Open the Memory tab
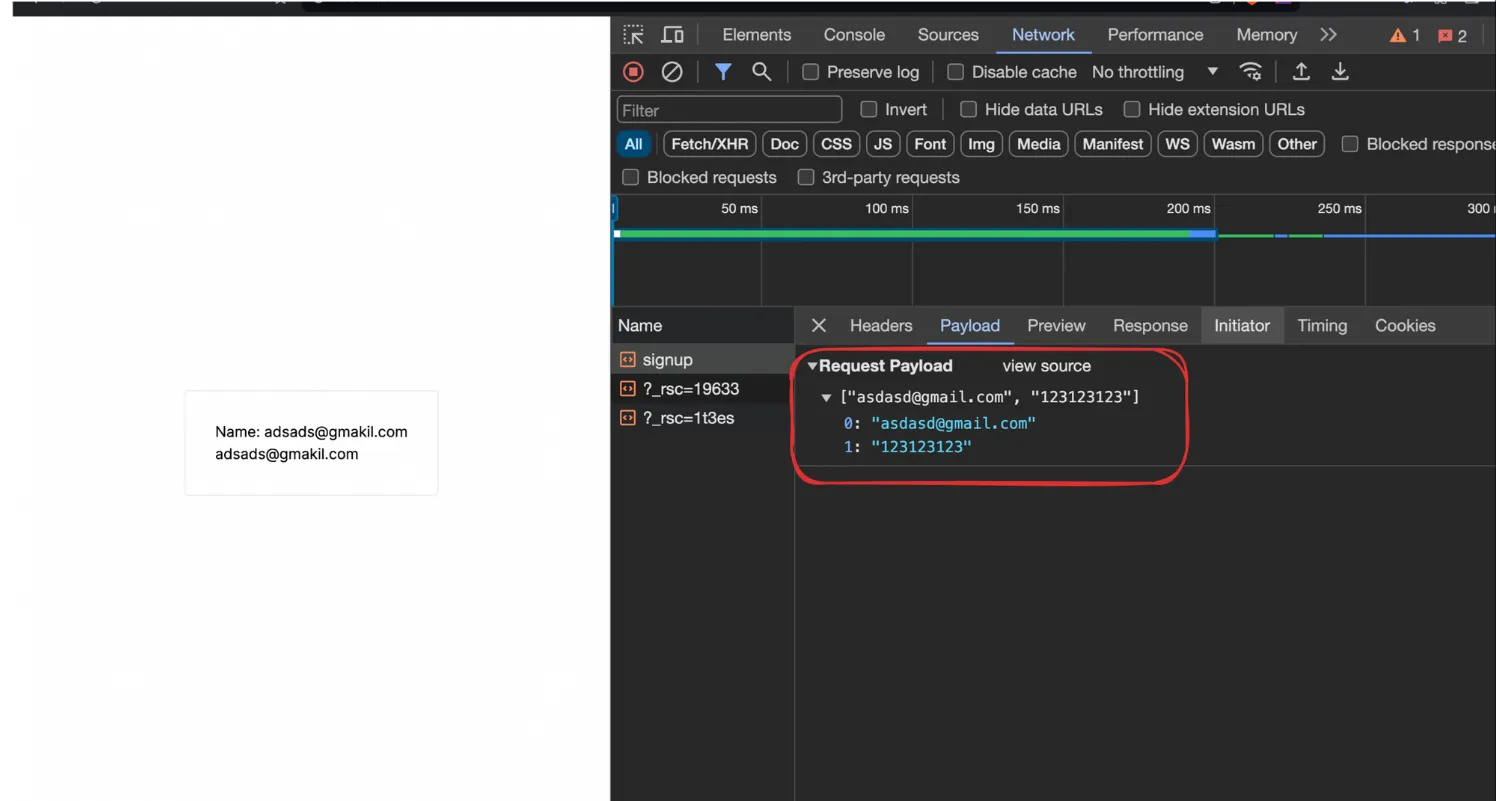The width and height of the screenshot is (1496, 801). (1266, 35)
